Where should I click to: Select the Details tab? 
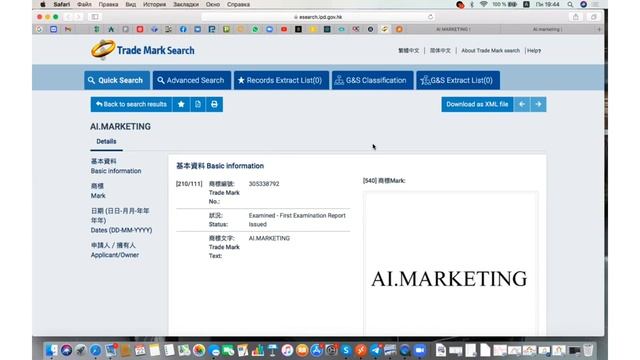pos(106,142)
